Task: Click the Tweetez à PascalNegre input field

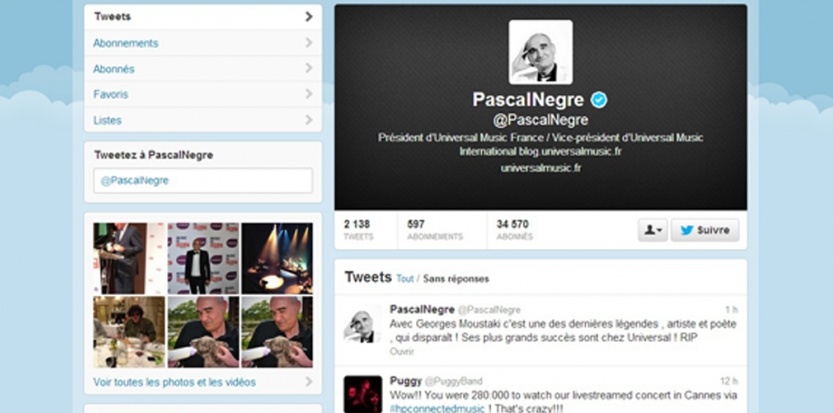Action: 203,181
